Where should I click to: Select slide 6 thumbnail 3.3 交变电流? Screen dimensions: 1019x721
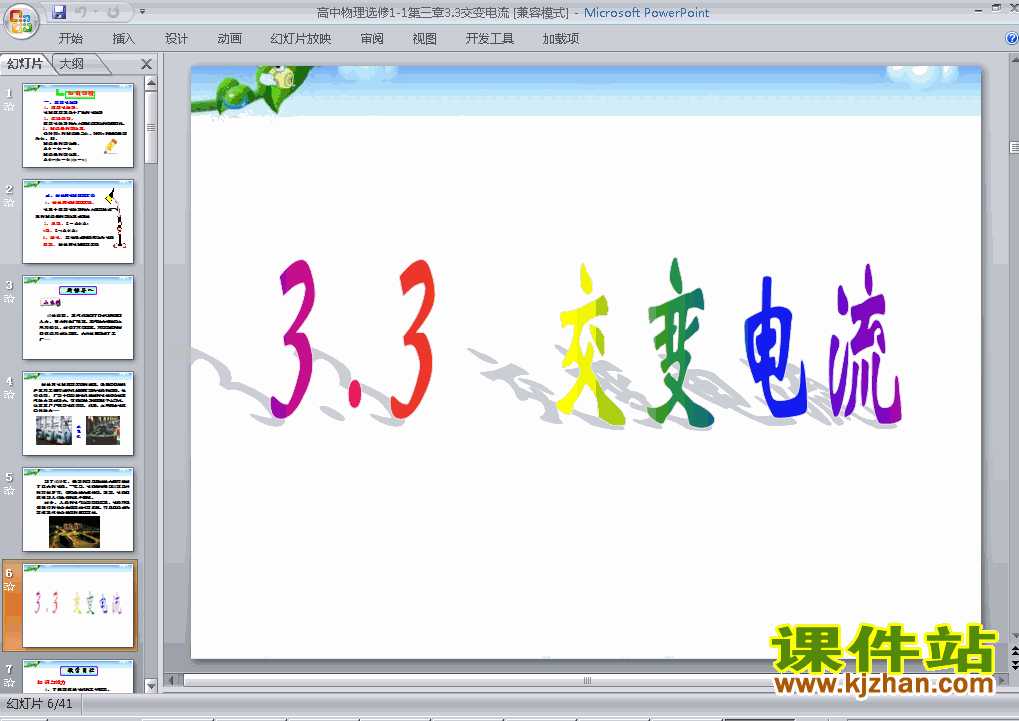click(x=78, y=606)
